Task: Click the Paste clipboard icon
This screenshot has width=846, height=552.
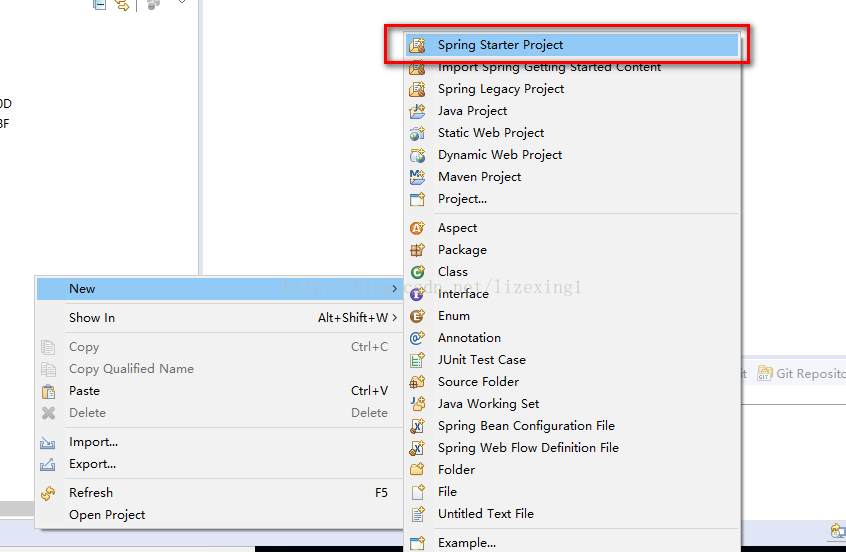Action: point(48,391)
